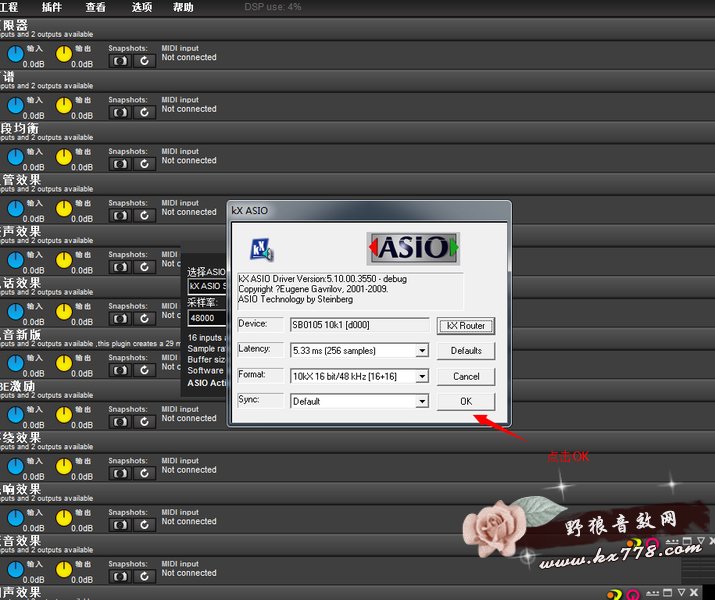Click the DSP use: 4% indicator
The width and height of the screenshot is (715, 600).
click(x=273, y=7)
